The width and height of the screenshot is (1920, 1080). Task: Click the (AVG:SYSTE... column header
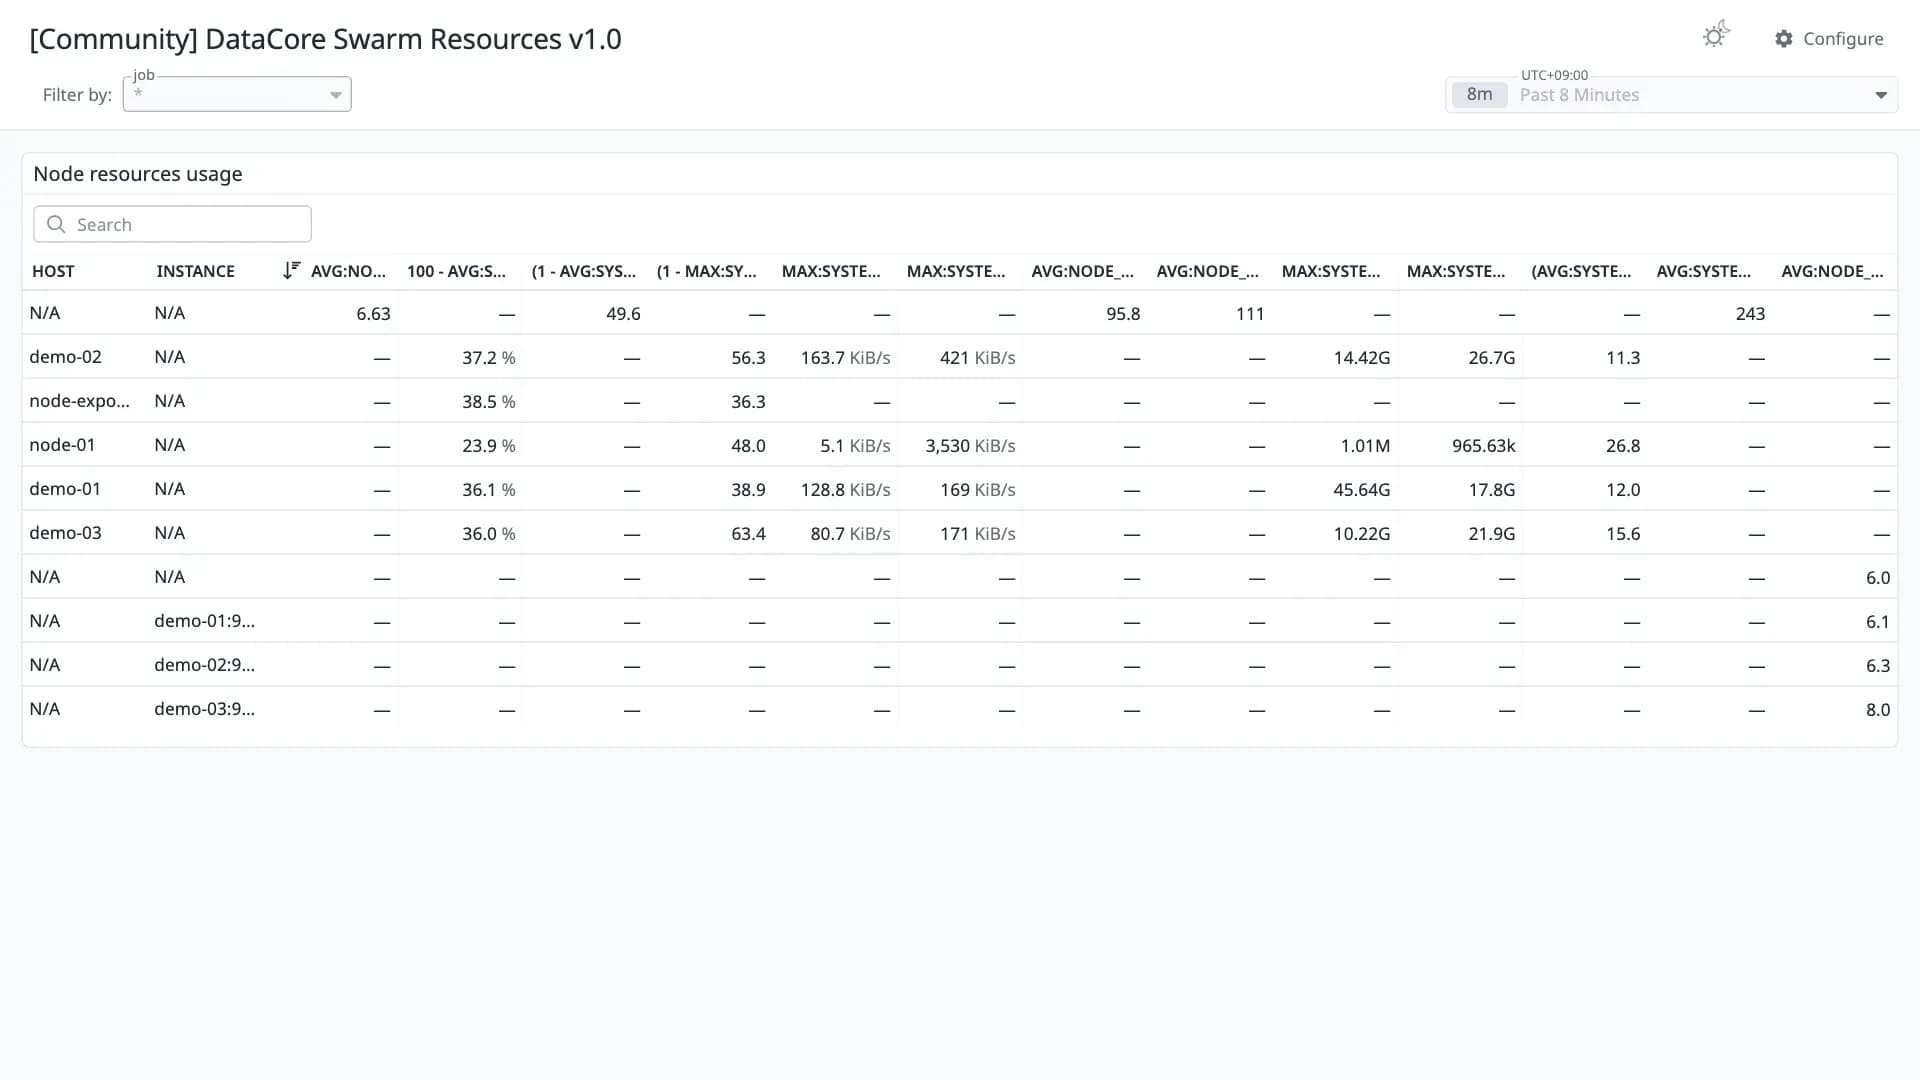1581,271
